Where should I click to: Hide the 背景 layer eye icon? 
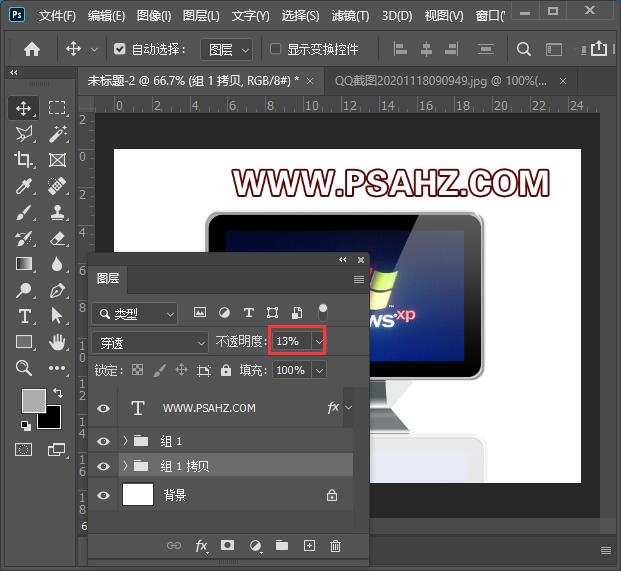103,495
